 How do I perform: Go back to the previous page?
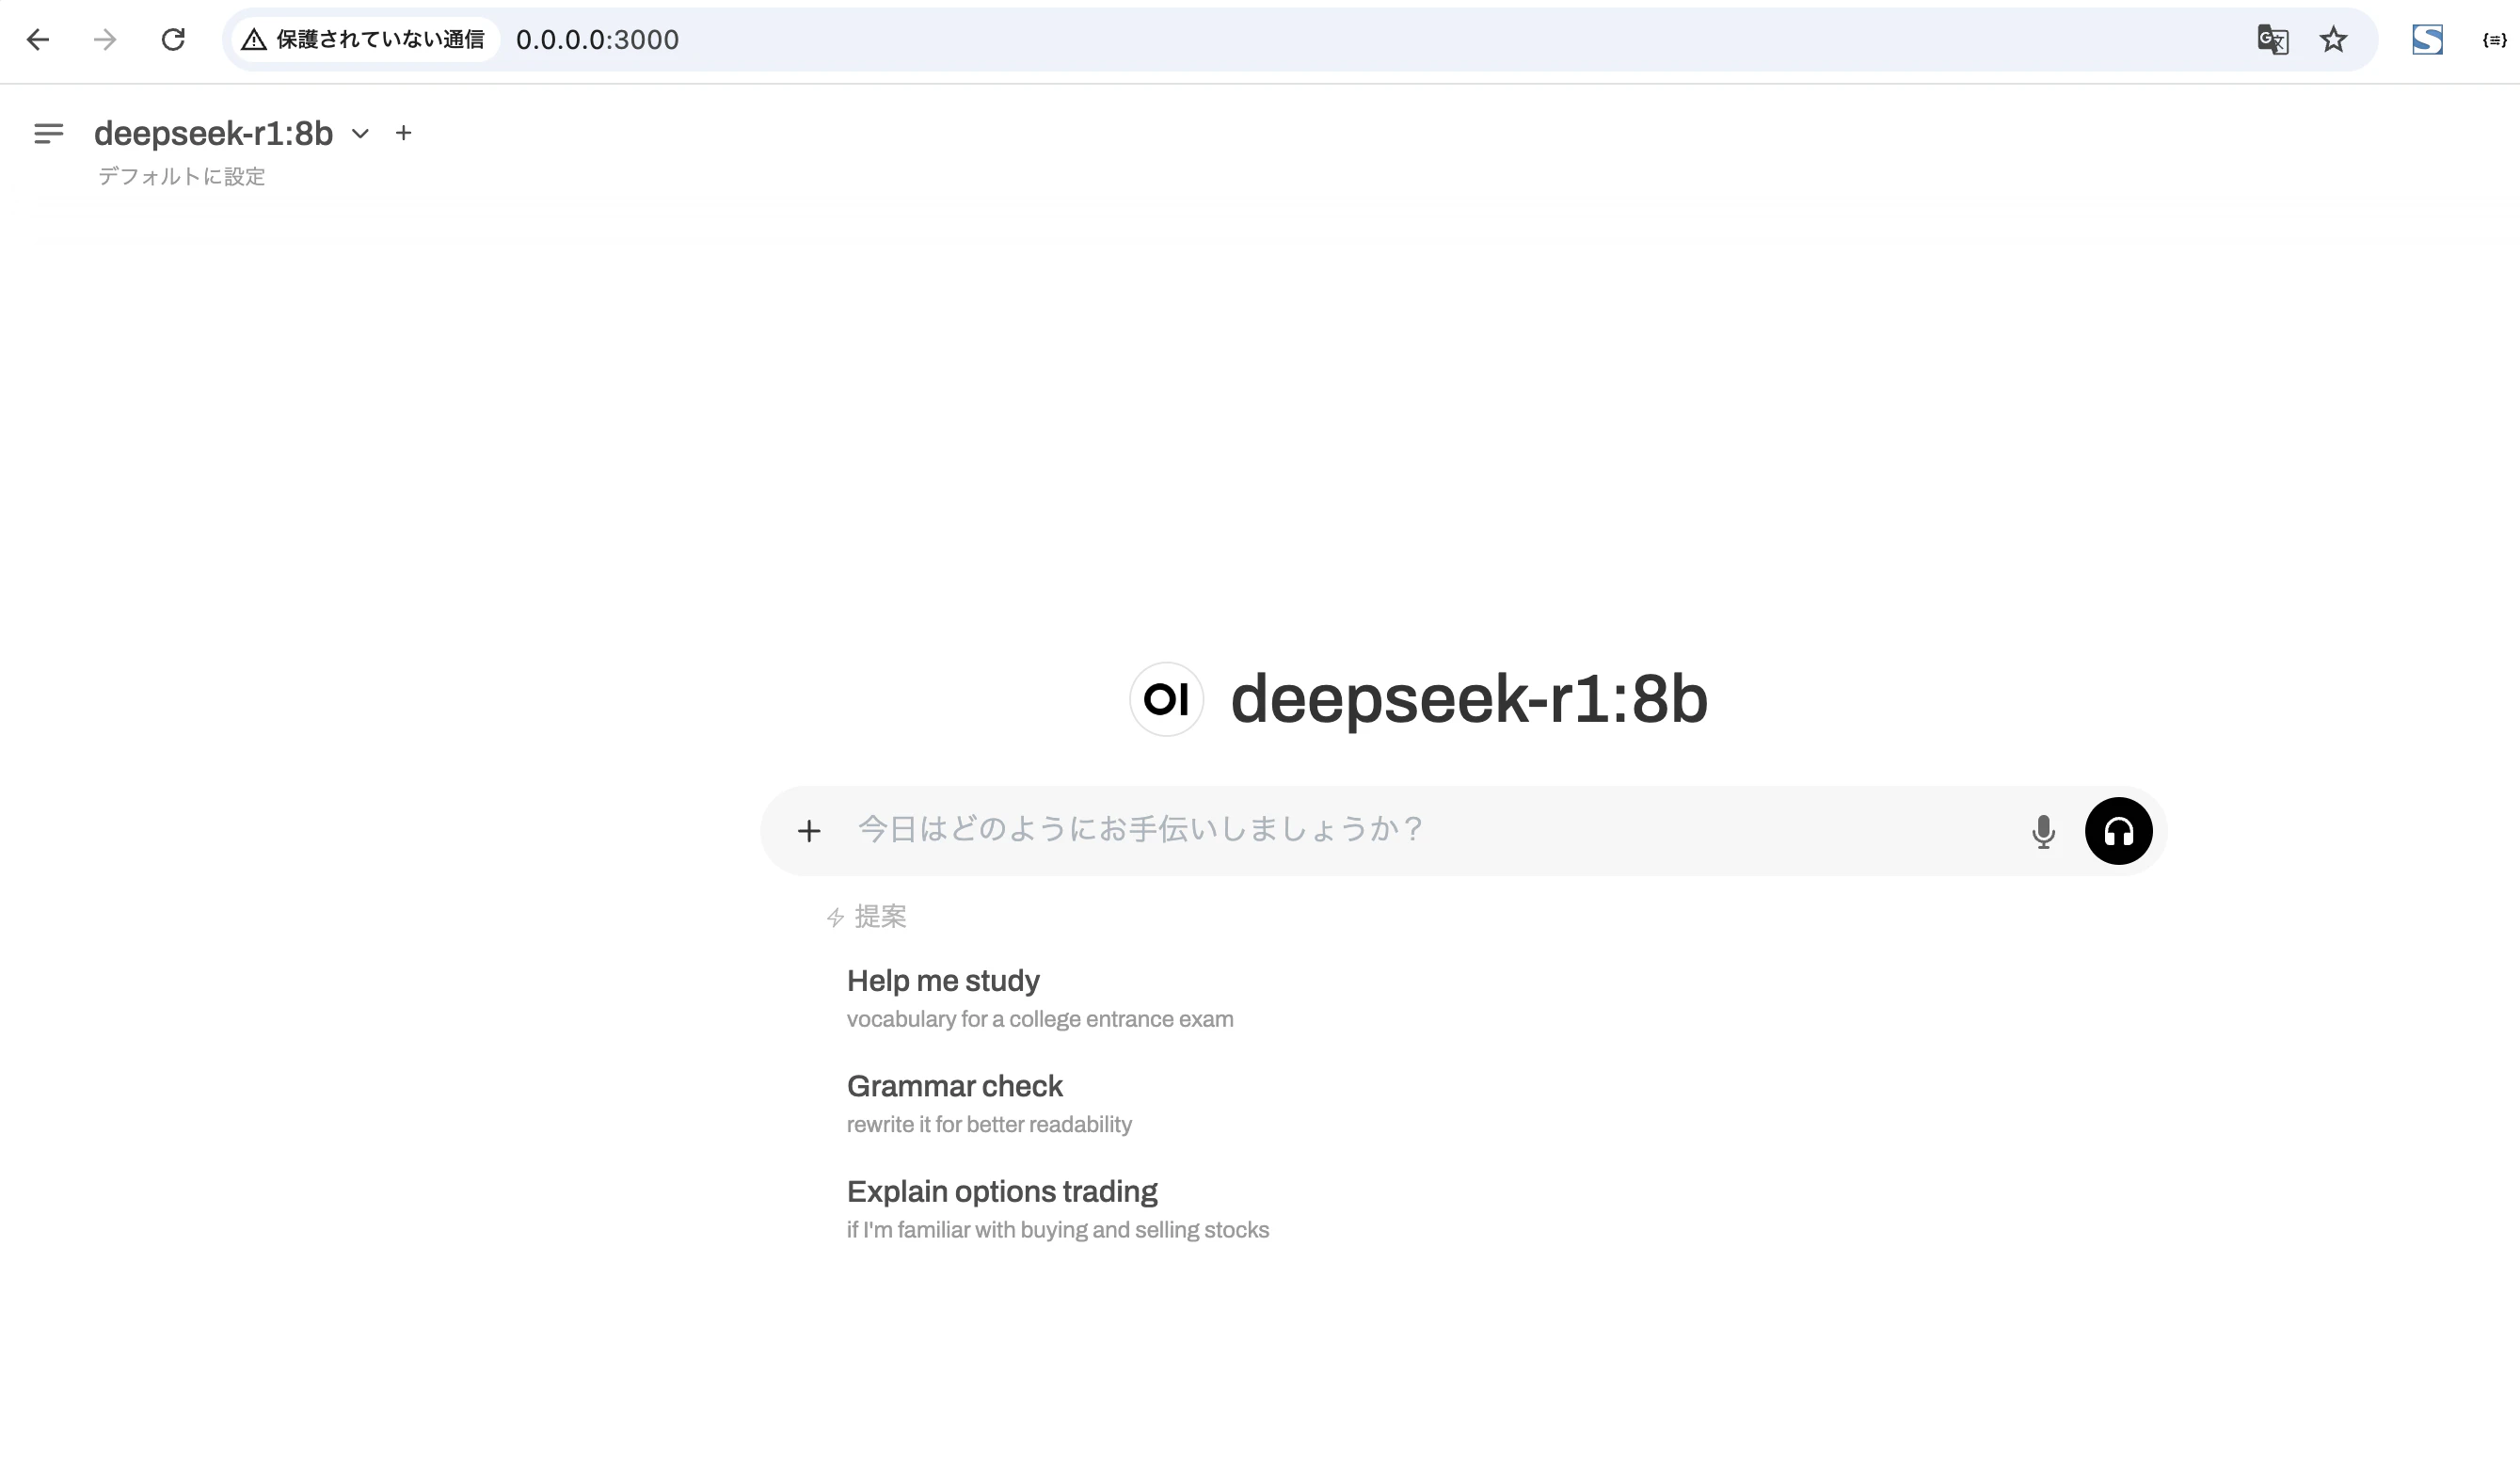click(38, 39)
